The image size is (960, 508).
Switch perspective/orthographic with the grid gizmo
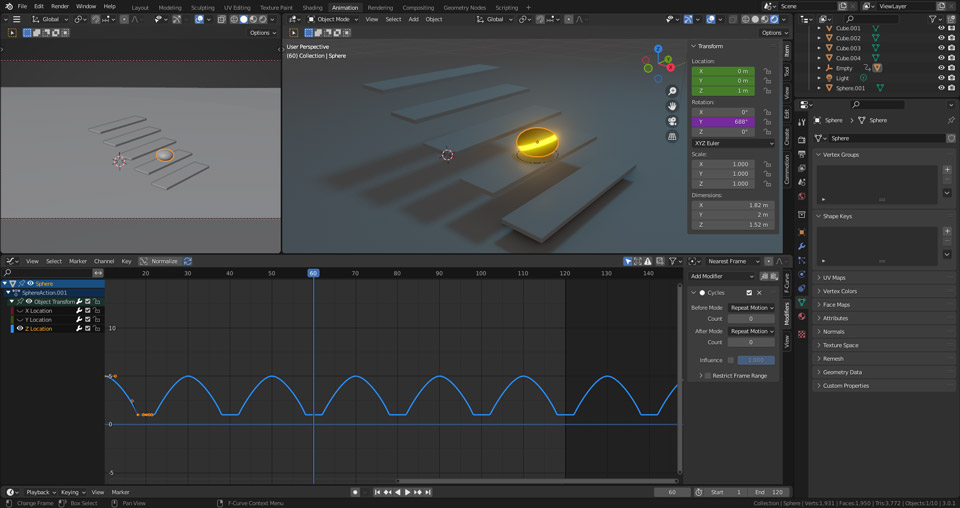(673, 136)
